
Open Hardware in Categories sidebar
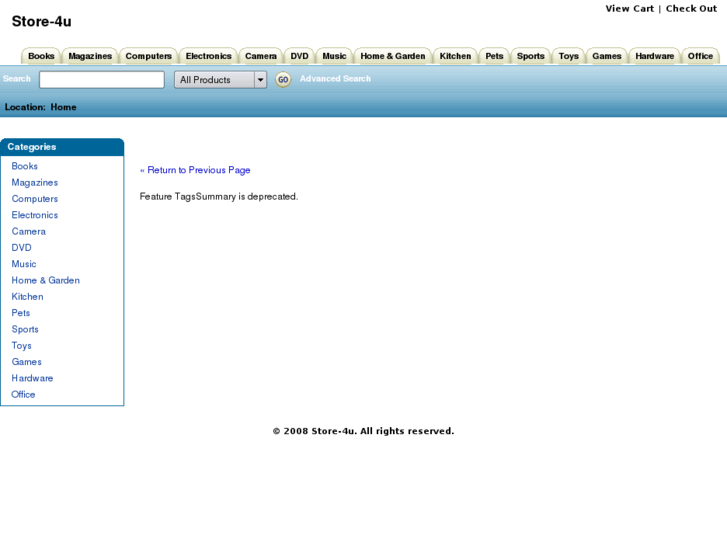[32, 378]
